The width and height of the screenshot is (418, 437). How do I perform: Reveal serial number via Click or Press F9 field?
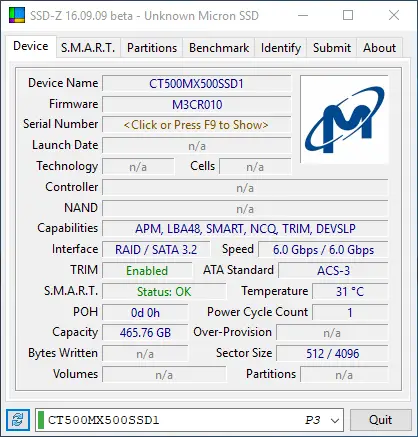(197, 125)
